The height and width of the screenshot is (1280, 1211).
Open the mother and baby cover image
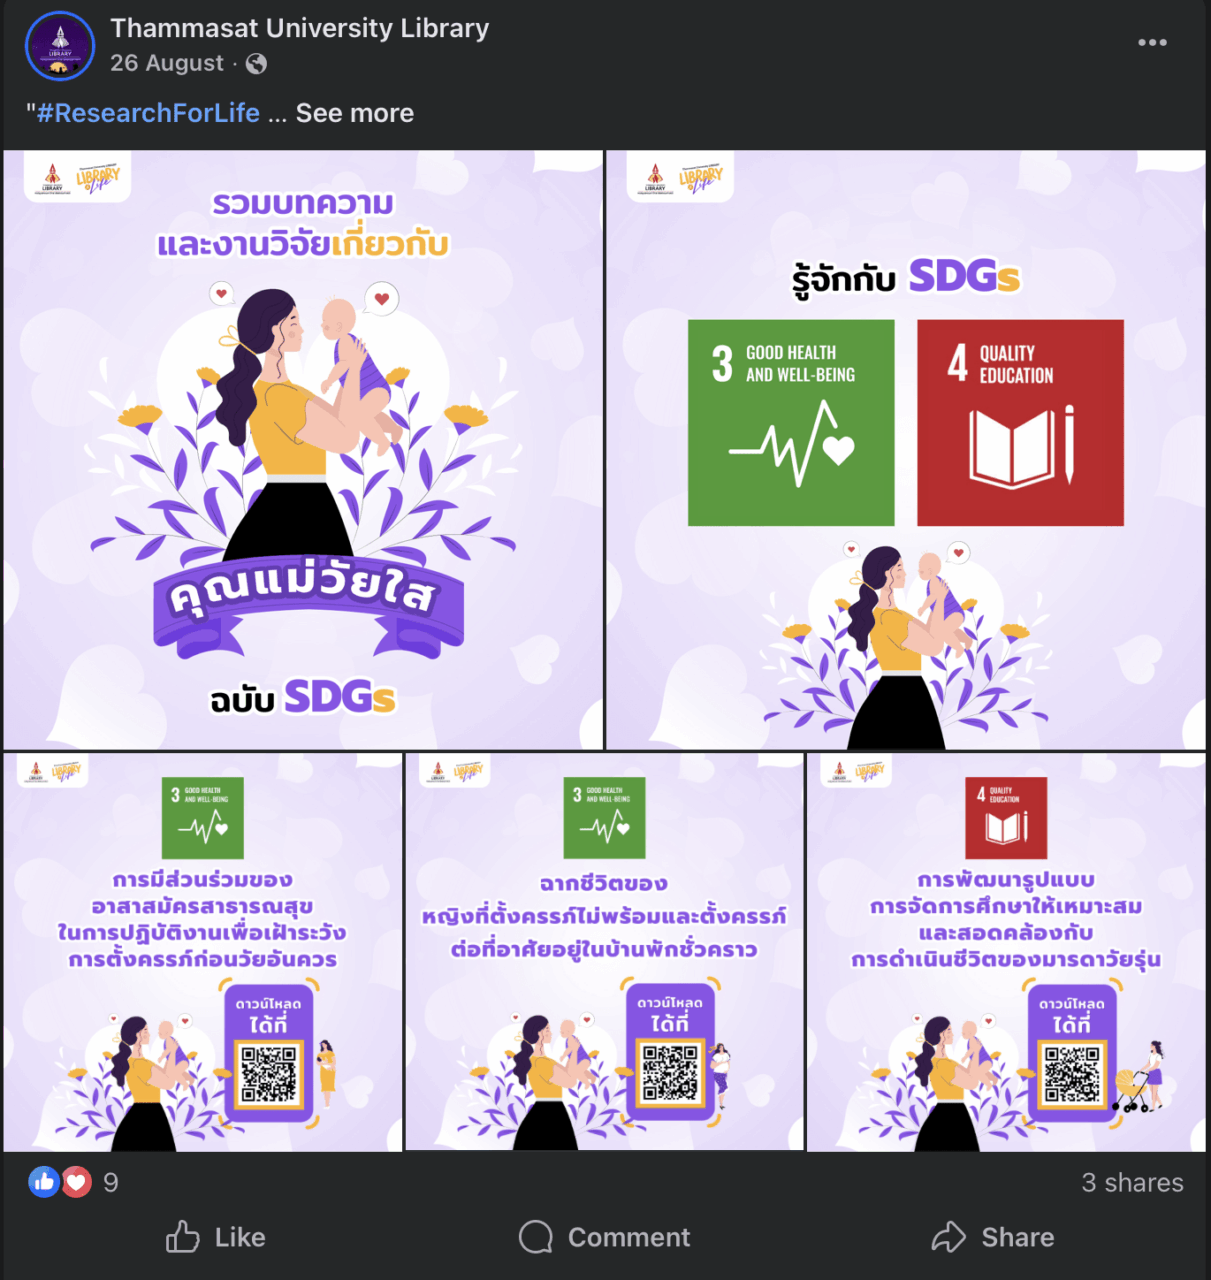coord(303,450)
